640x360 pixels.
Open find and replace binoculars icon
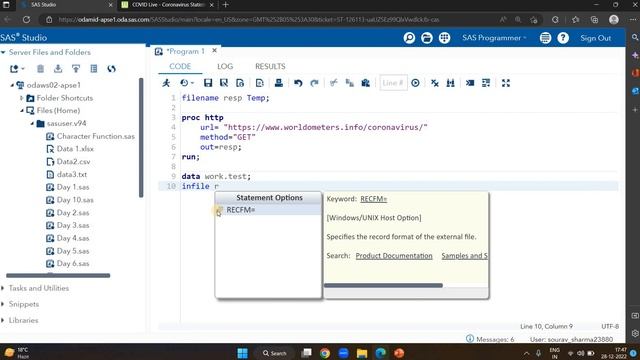451,83
